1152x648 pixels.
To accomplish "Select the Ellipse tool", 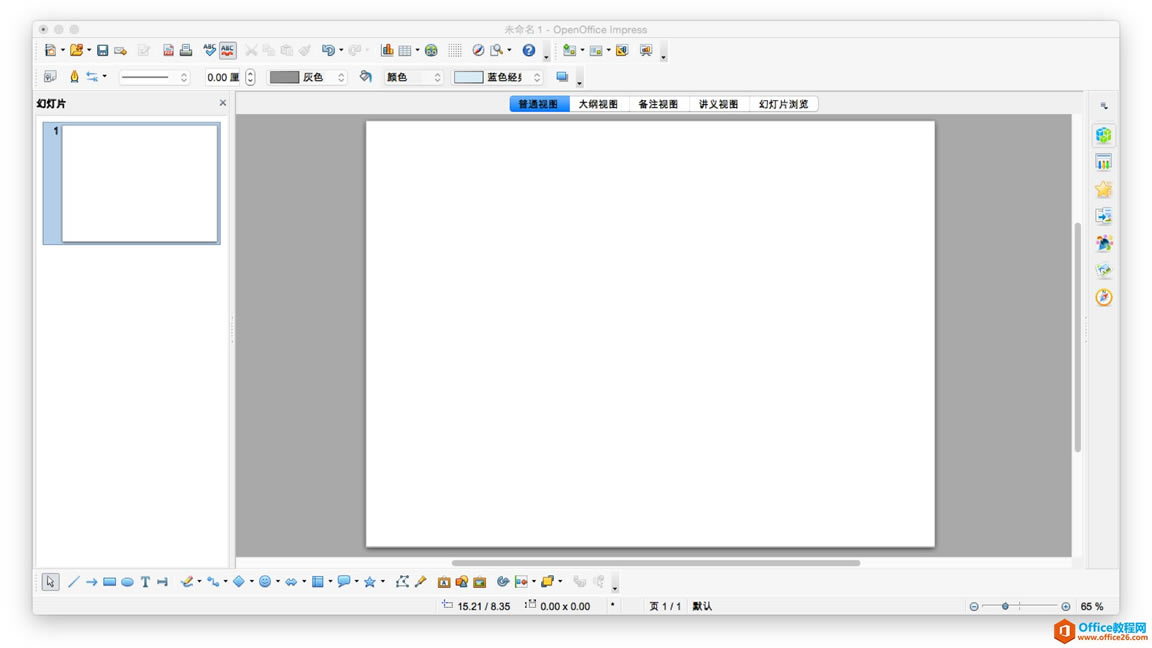I will (x=126, y=581).
